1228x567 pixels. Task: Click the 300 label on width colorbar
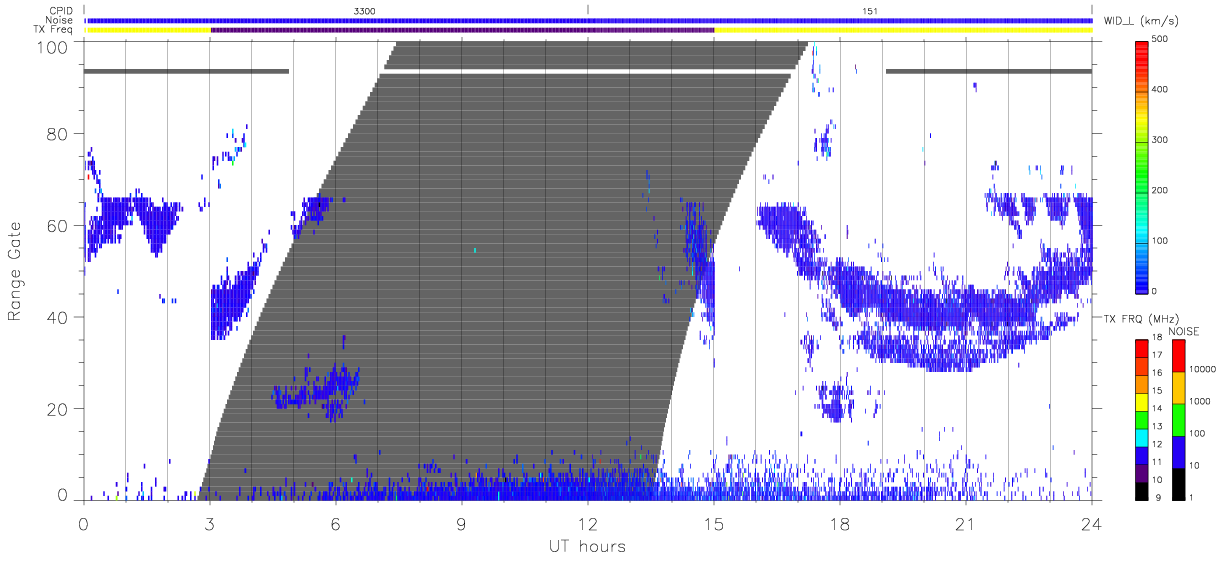click(1160, 139)
